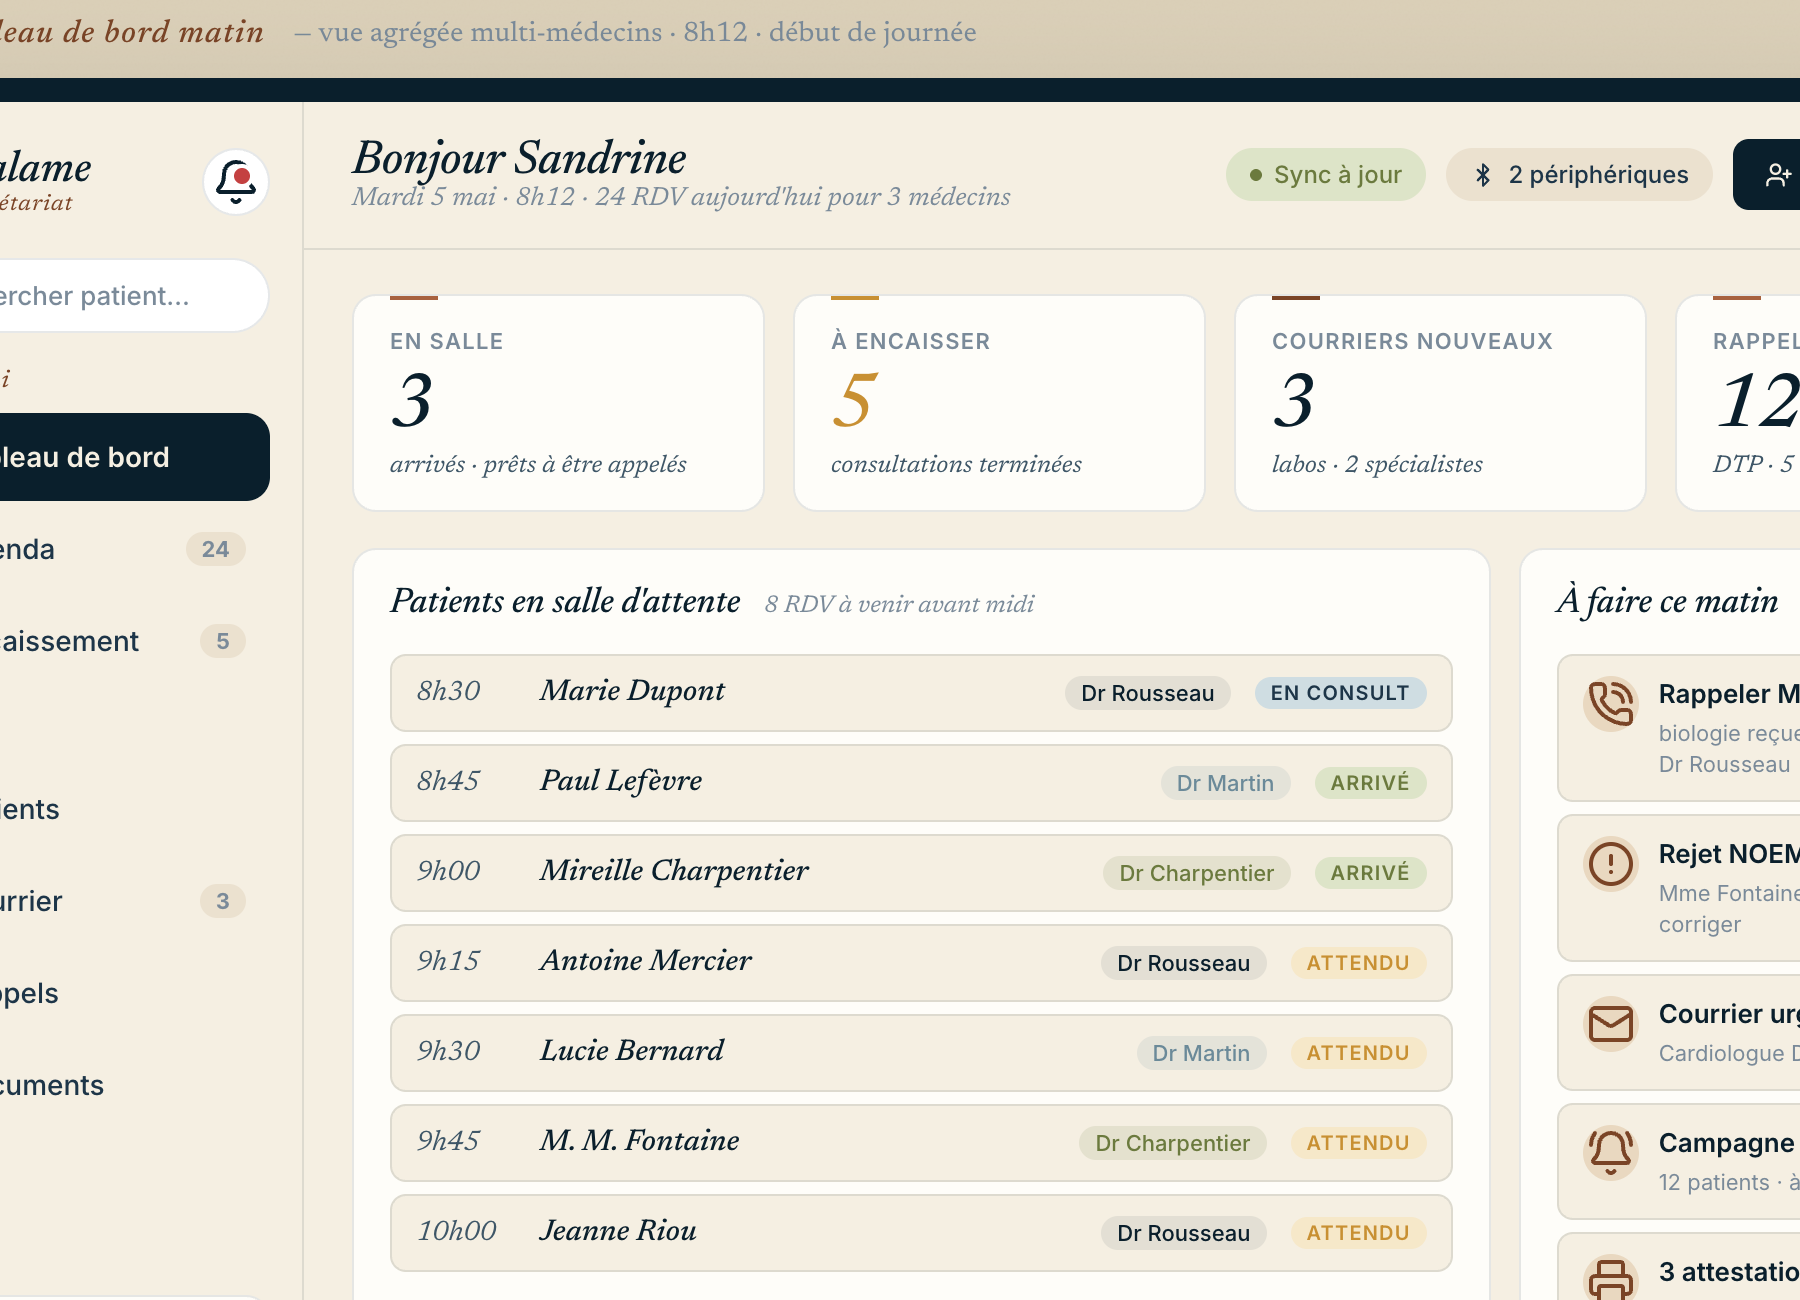
Task: Click the ATTENDU badge for M. M. Fontaine
Action: 1358,1143
